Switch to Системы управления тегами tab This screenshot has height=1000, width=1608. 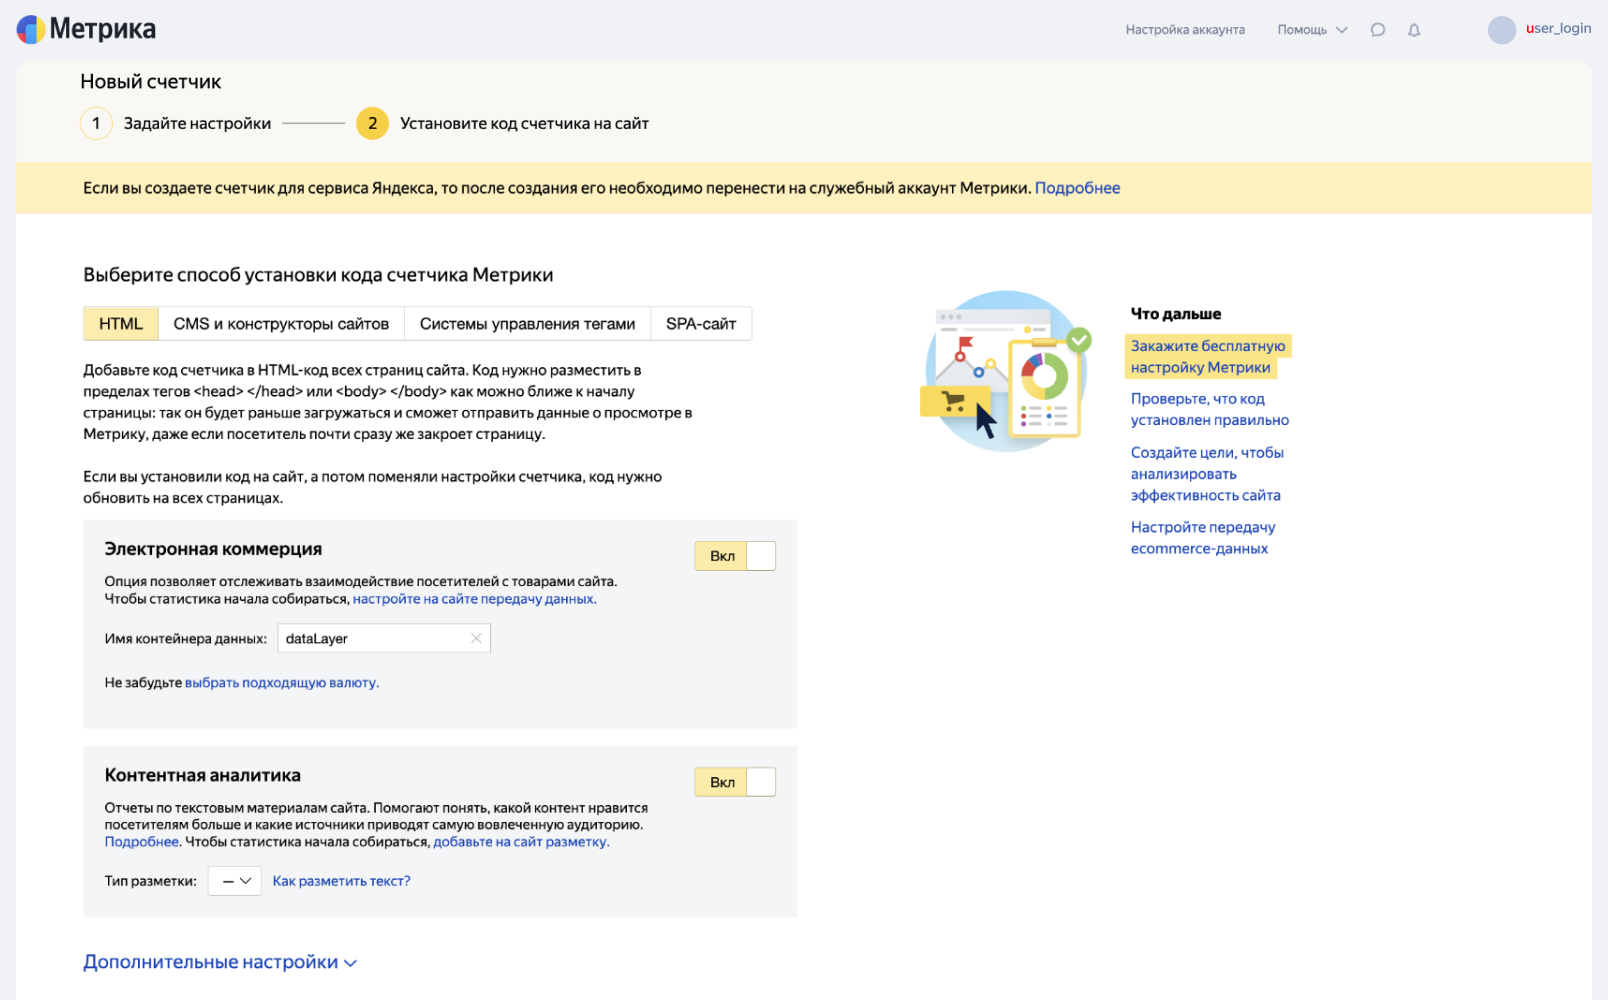527,324
